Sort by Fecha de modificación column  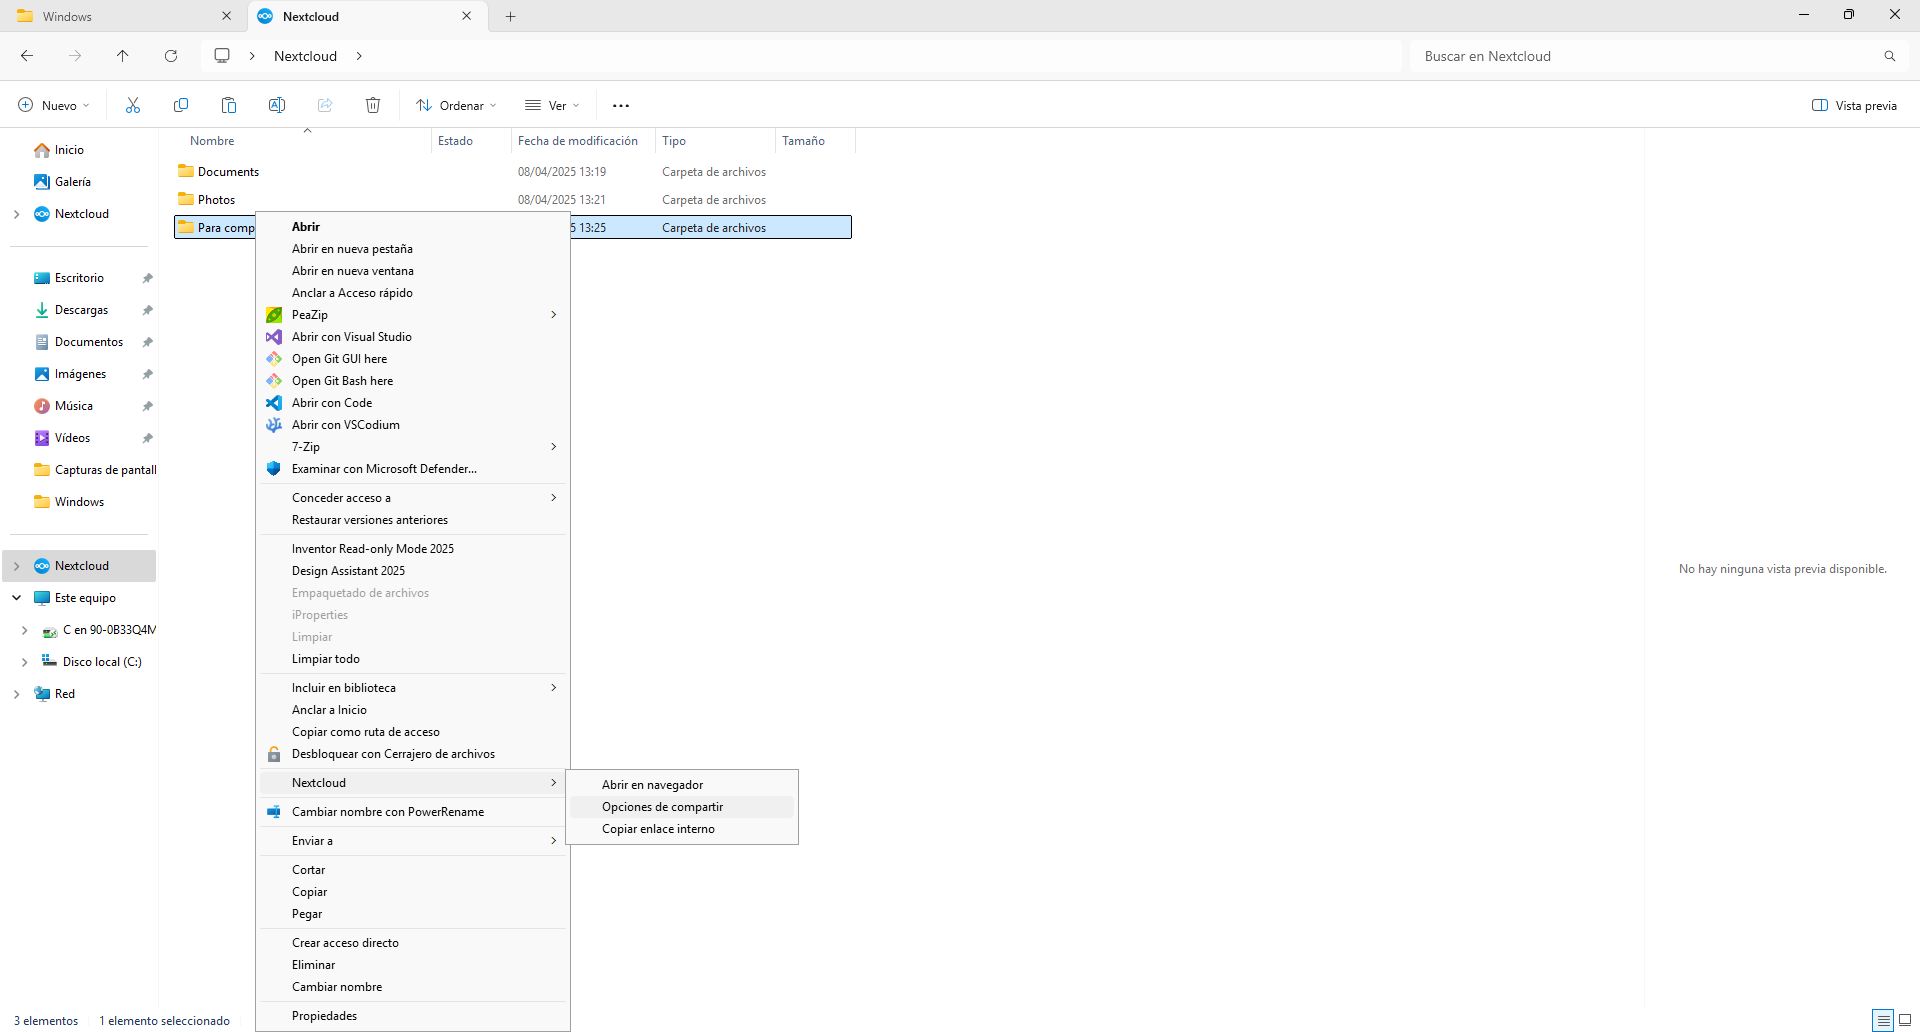click(582, 141)
